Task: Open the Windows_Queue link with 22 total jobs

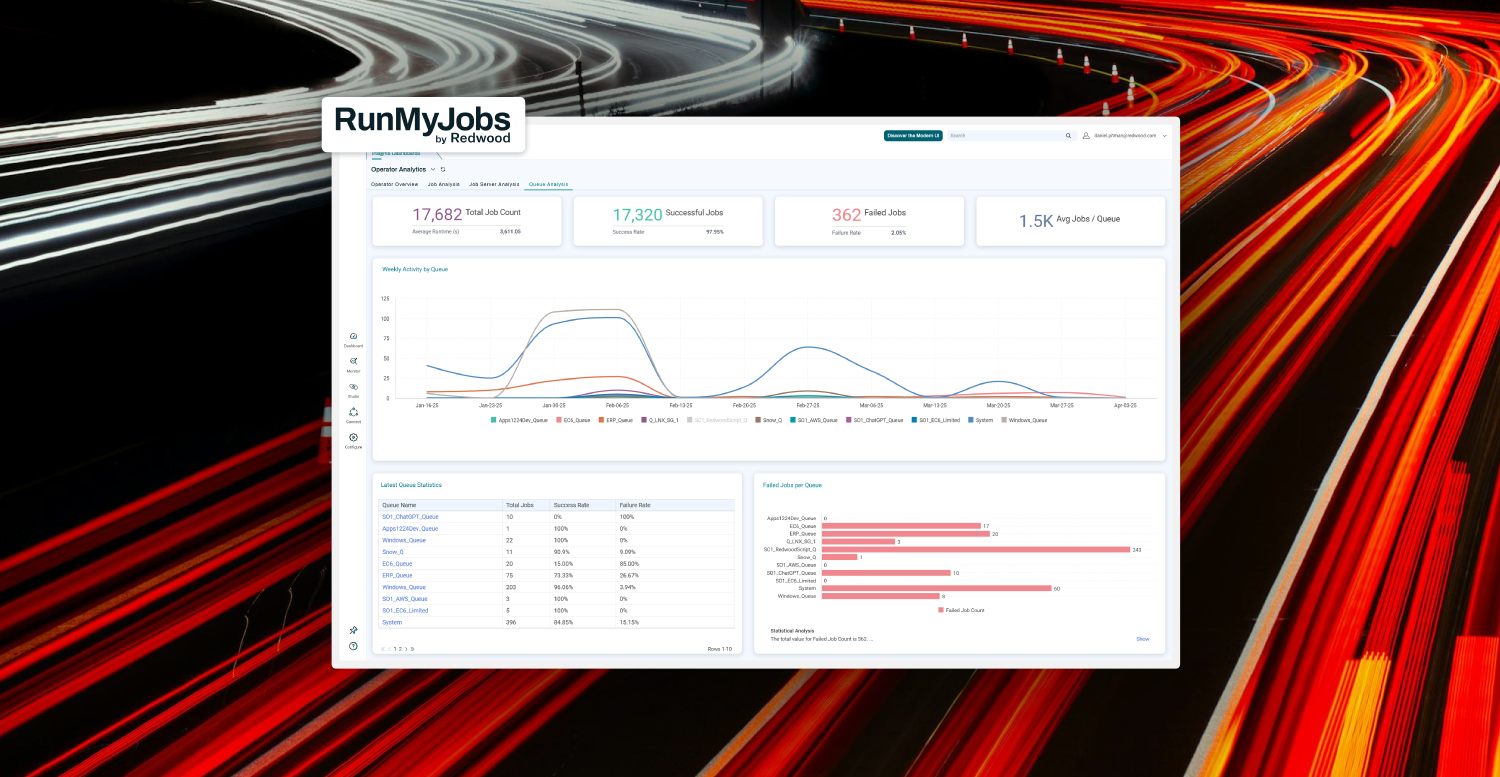Action: coord(404,540)
